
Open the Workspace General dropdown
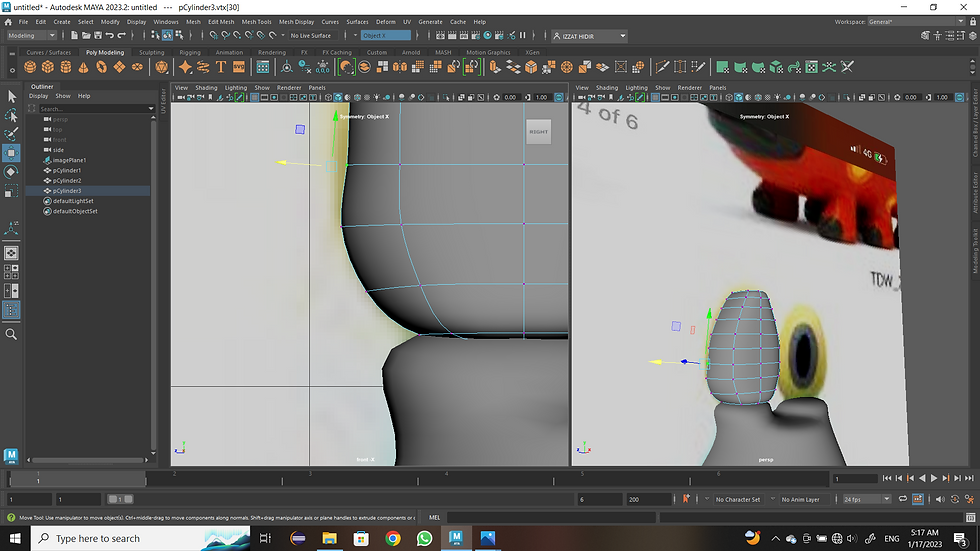(x=916, y=22)
